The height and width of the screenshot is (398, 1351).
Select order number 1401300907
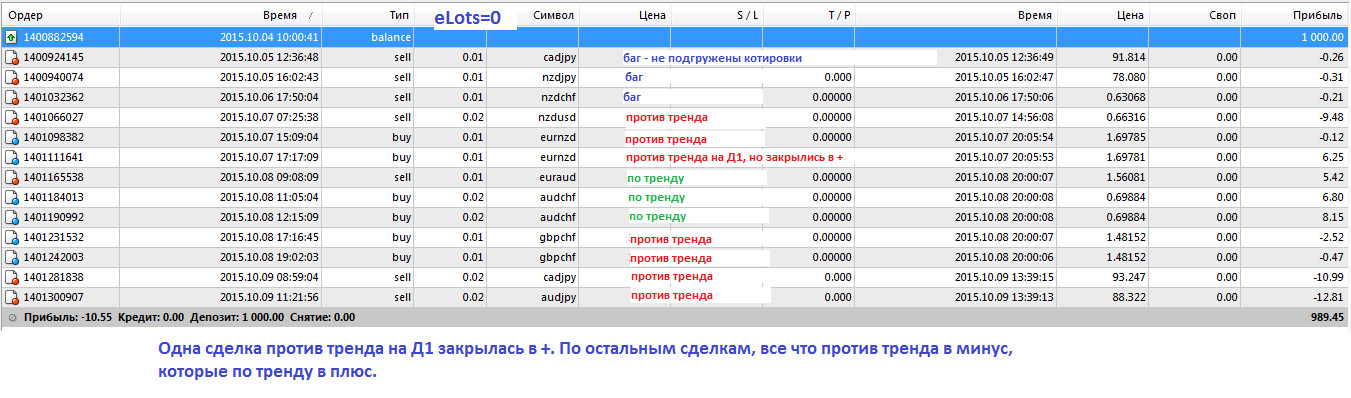tap(53, 297)
